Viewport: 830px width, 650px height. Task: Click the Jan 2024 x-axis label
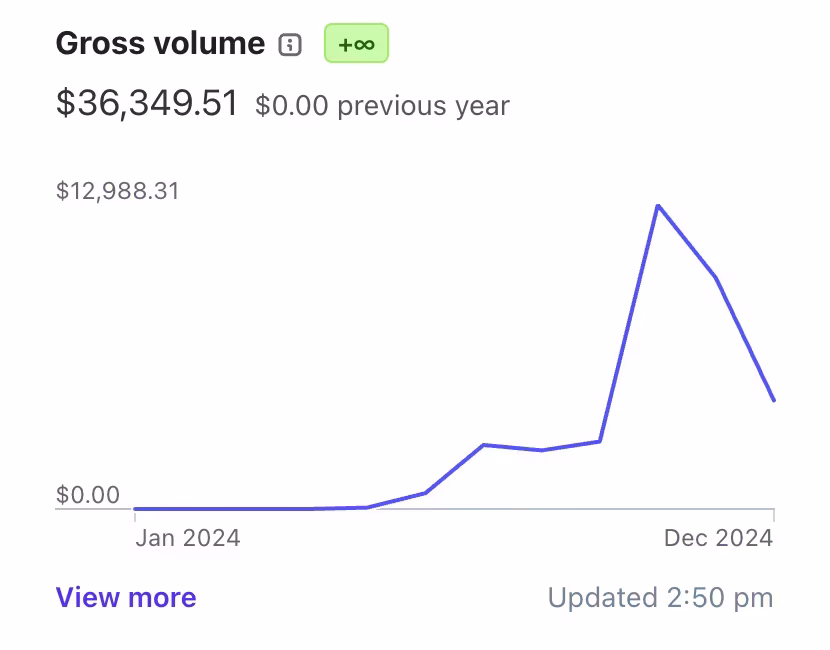[188, 538]
